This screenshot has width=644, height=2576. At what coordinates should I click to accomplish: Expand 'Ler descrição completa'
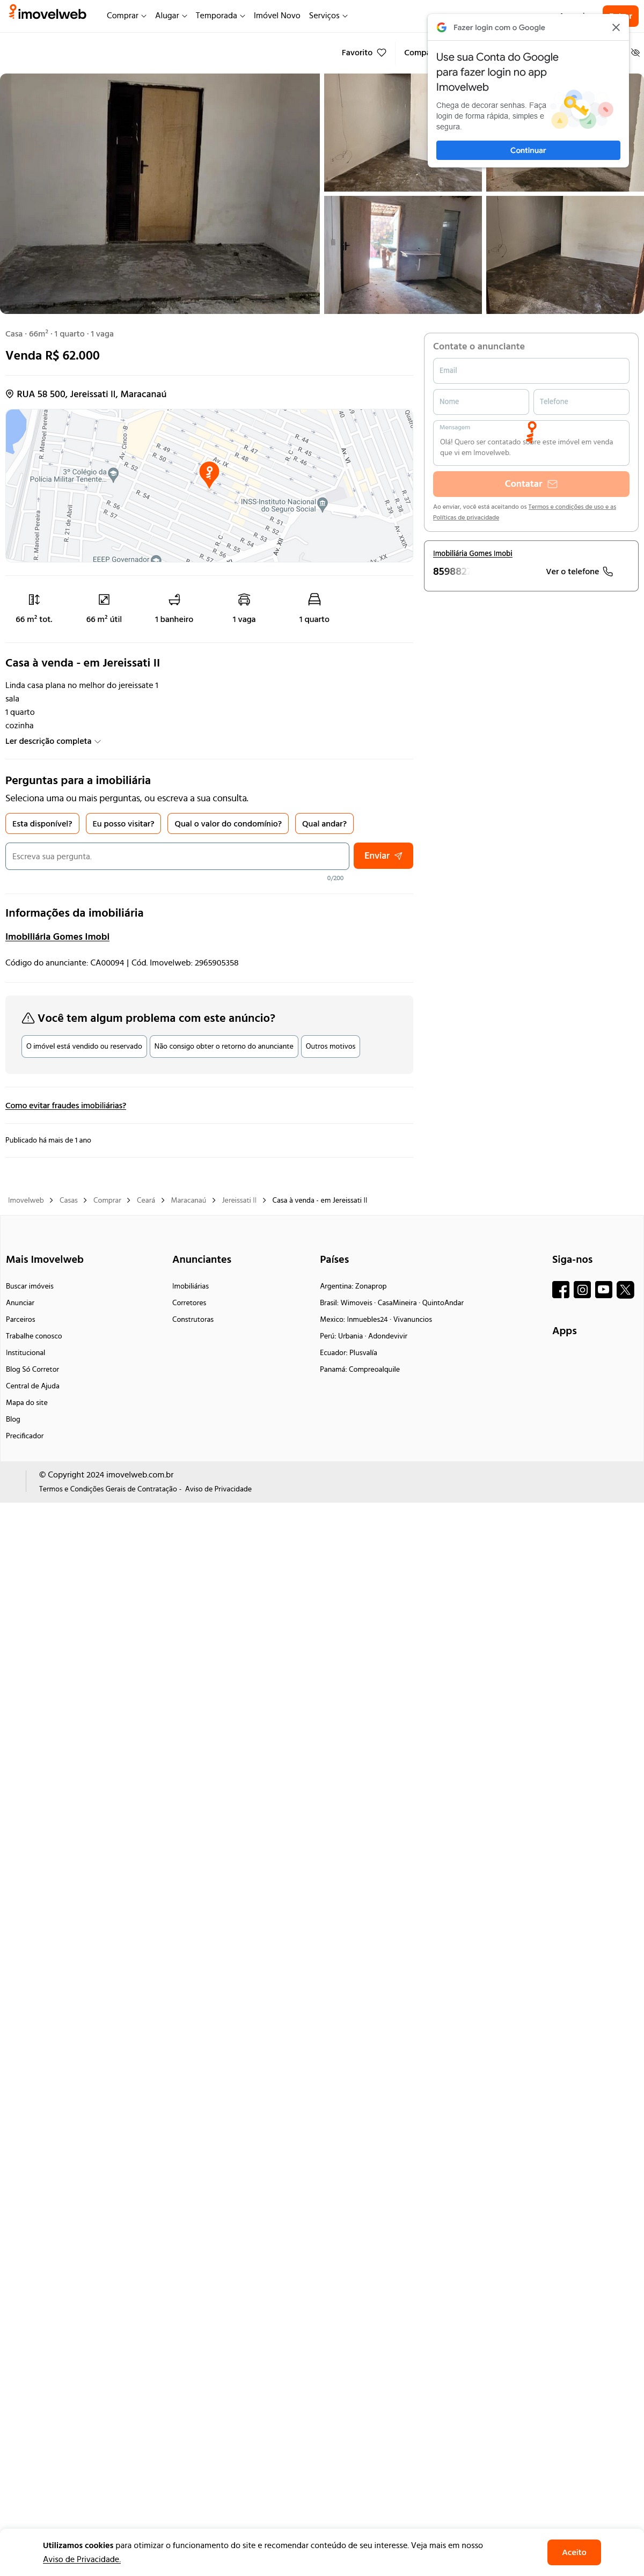pyautogui.click(x=53, y=741)
